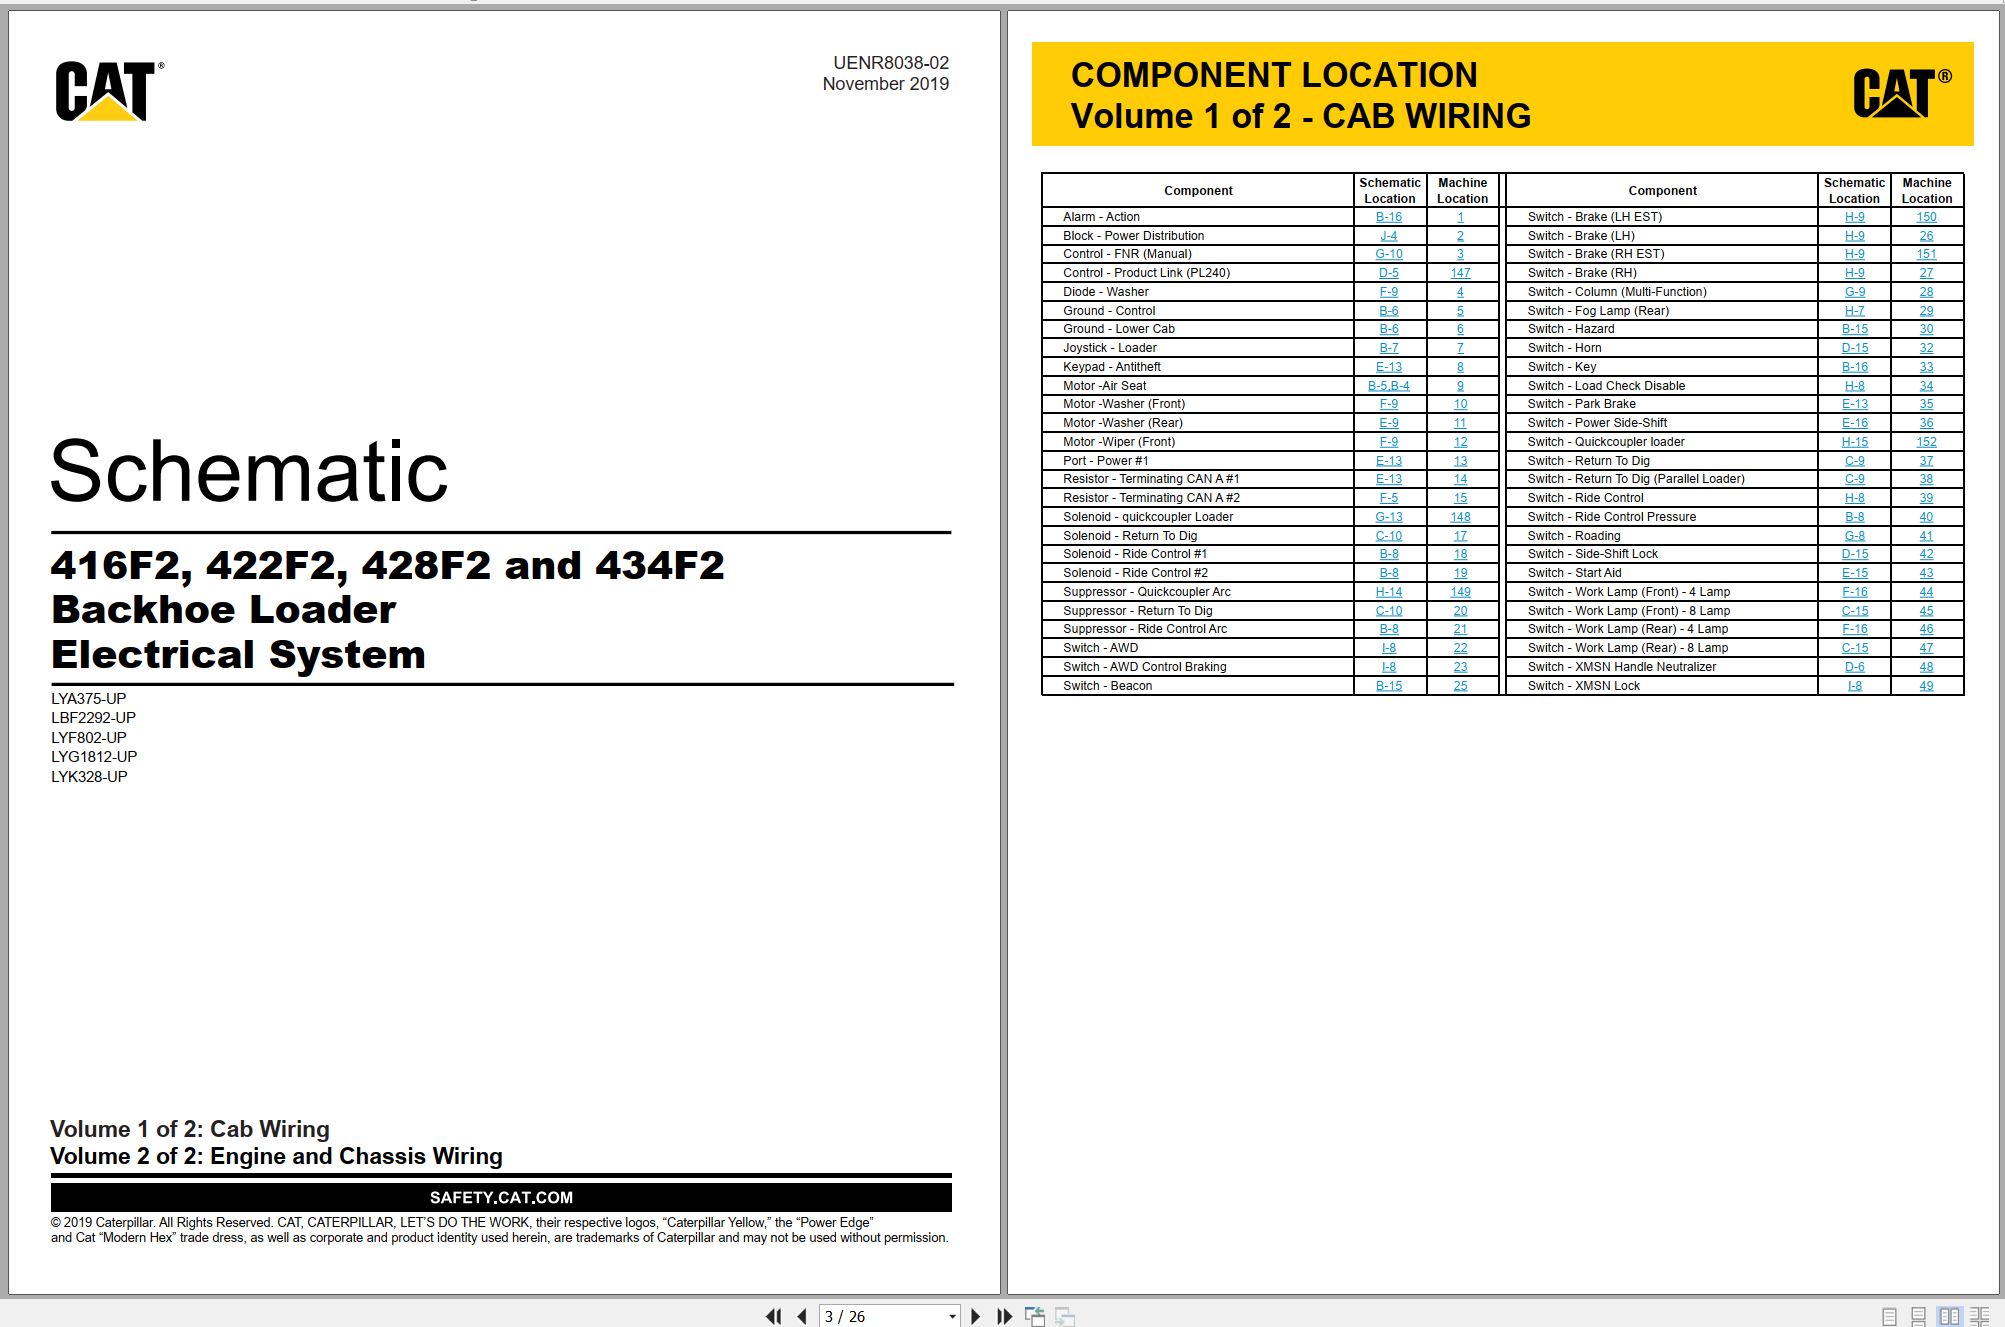
Task: Select the text Switch - Ride Control Pressure
Action: click(x=1611, y=517)
